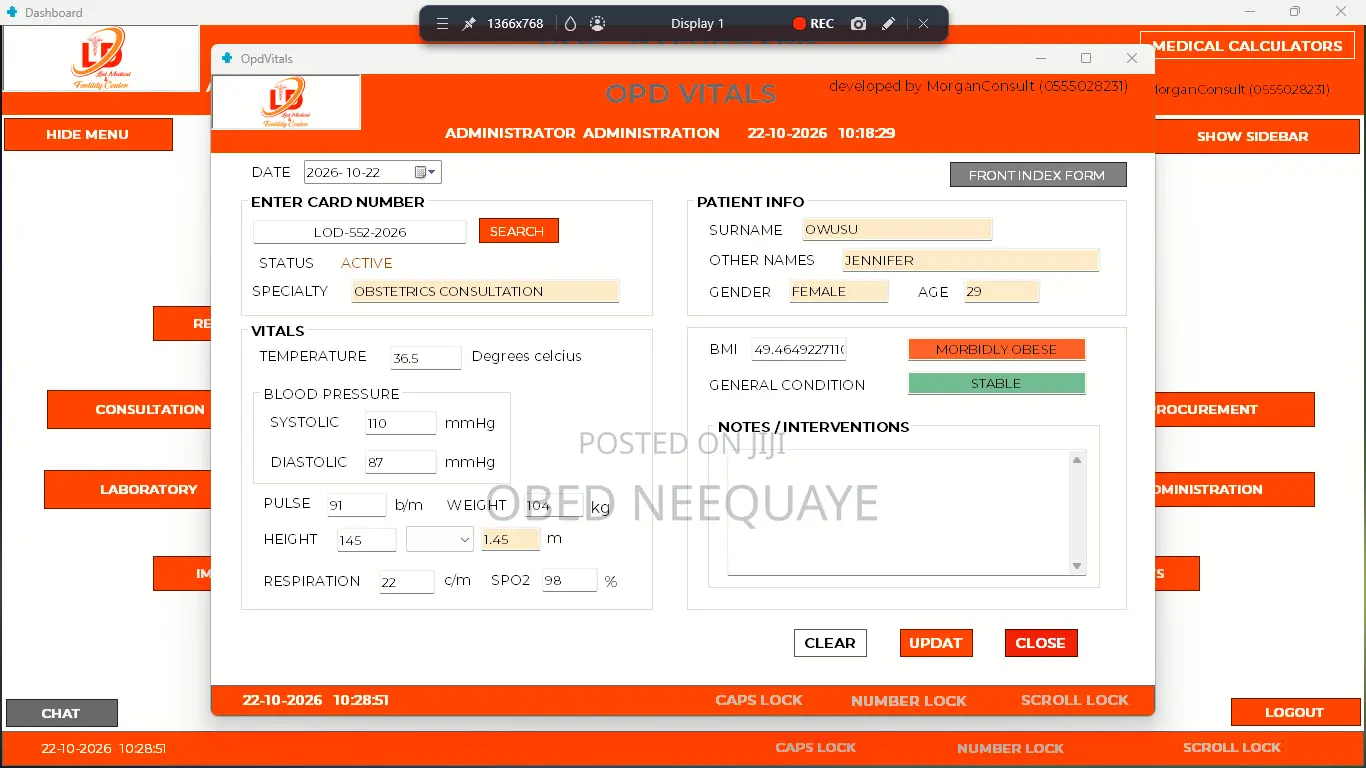
Task: Click the SURNAME field showing OWUSU
Action: (x=897, y=229)
